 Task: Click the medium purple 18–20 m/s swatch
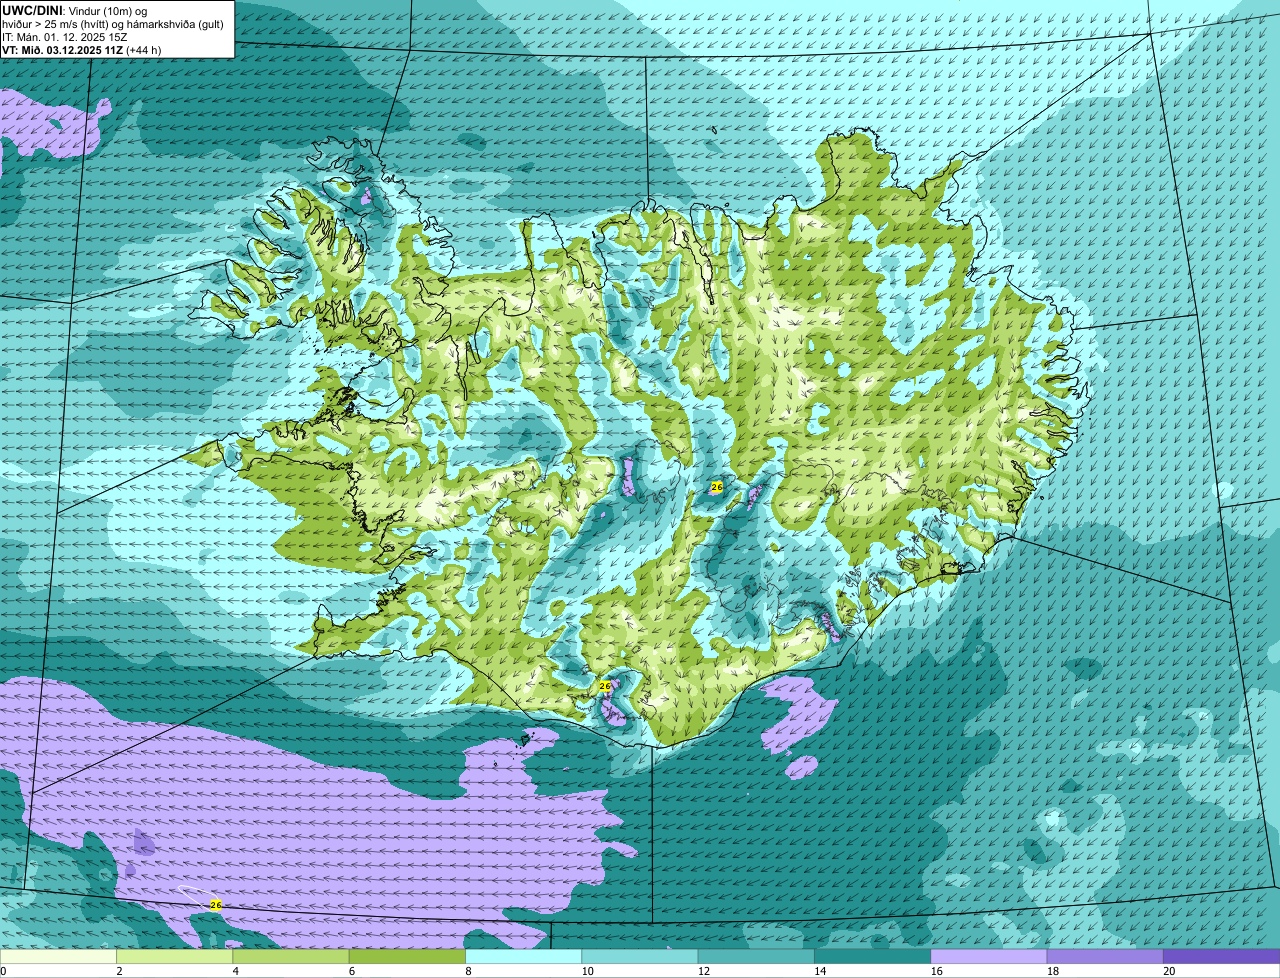click(1104, 957)
